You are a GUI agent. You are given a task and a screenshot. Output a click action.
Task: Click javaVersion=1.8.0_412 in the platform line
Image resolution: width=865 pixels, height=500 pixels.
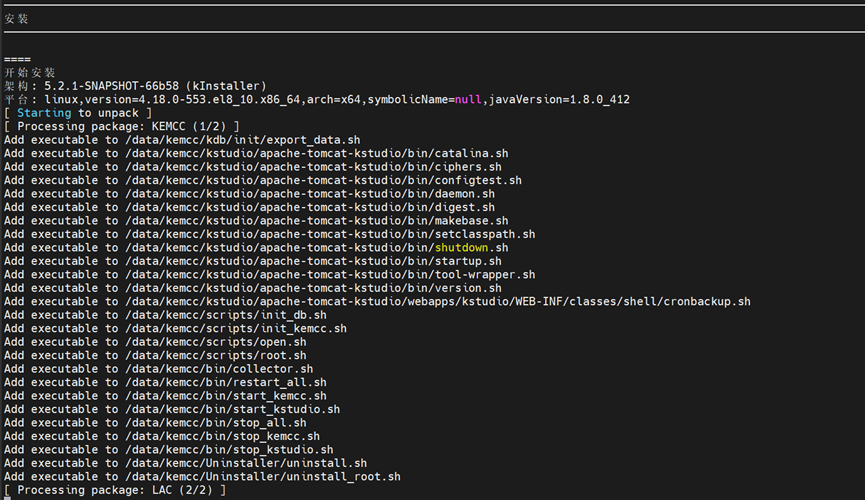559,99
